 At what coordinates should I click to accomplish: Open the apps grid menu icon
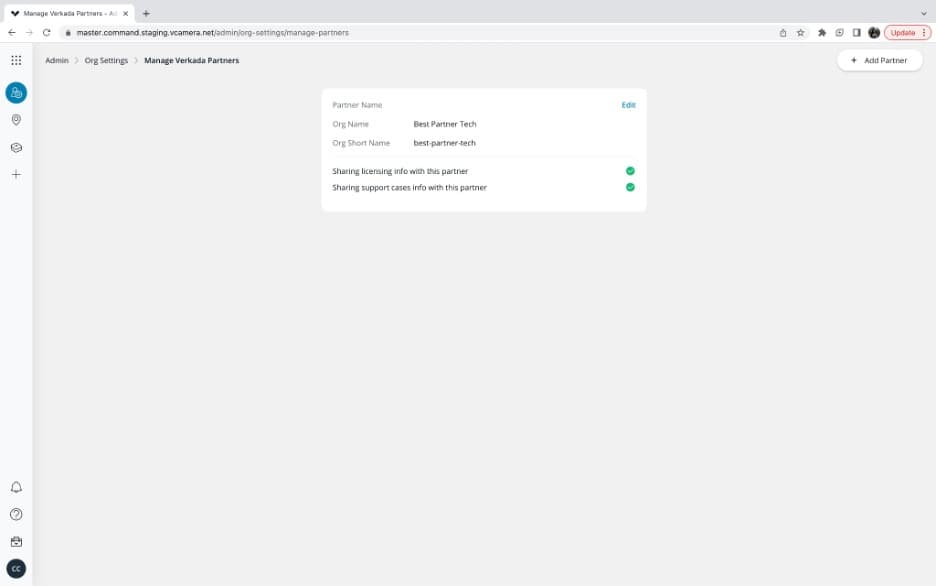pyautogui.click(x=16, y=60)
